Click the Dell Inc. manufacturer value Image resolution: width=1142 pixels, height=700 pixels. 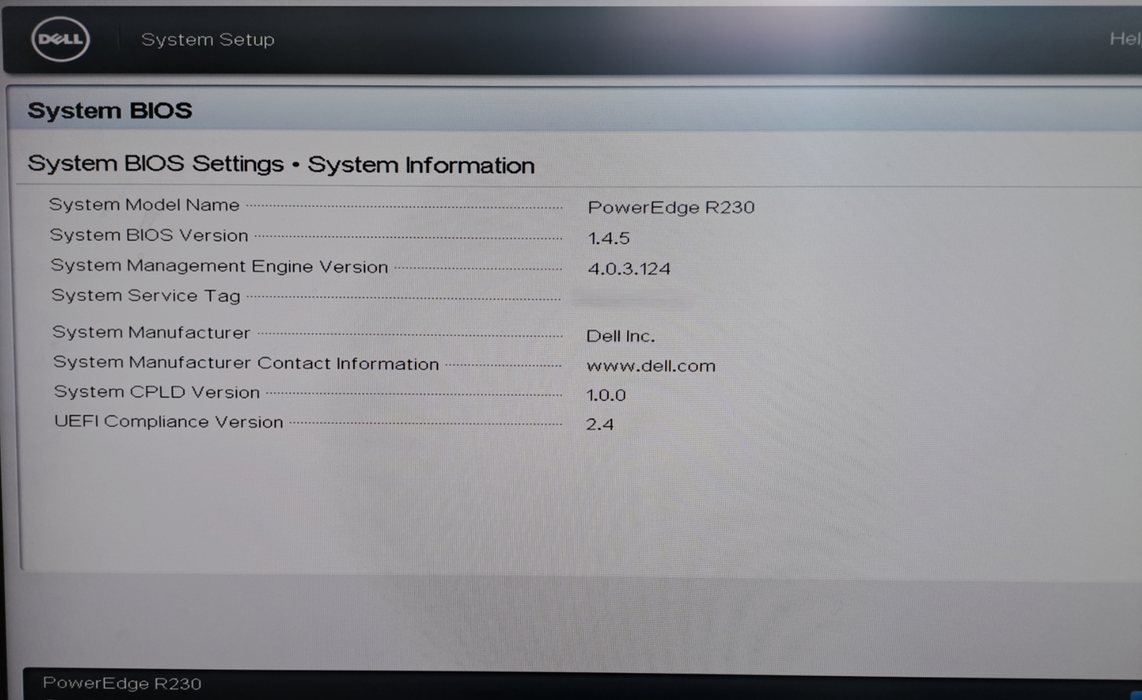point(621,336)
